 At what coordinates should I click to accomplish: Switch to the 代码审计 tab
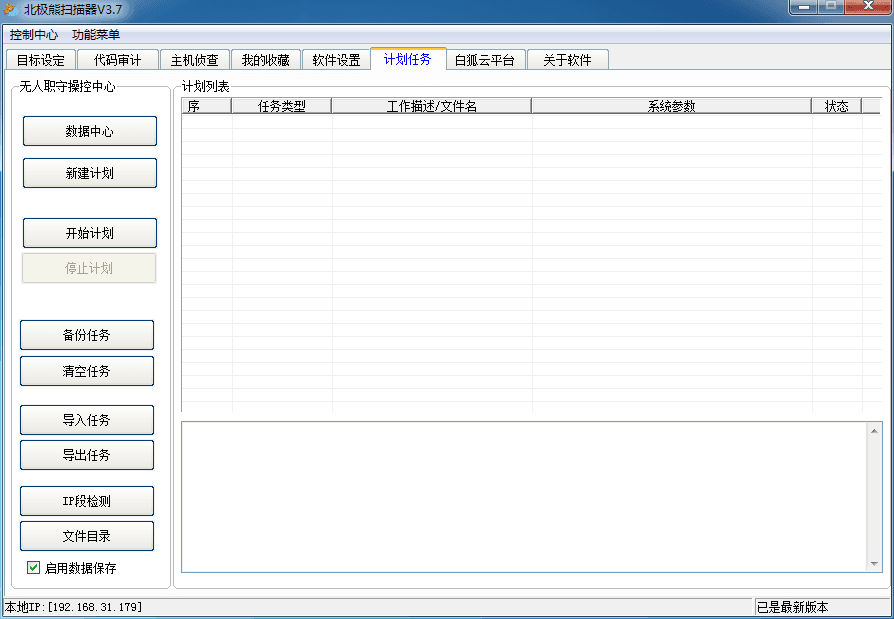[118, 60]
